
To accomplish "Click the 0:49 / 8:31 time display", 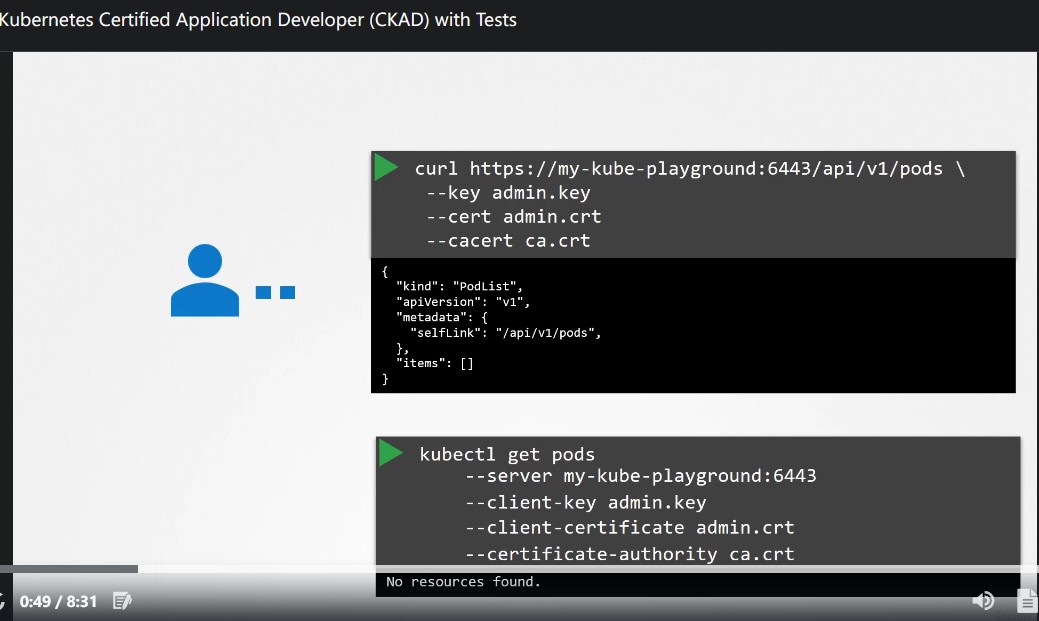I will (58, 602).
